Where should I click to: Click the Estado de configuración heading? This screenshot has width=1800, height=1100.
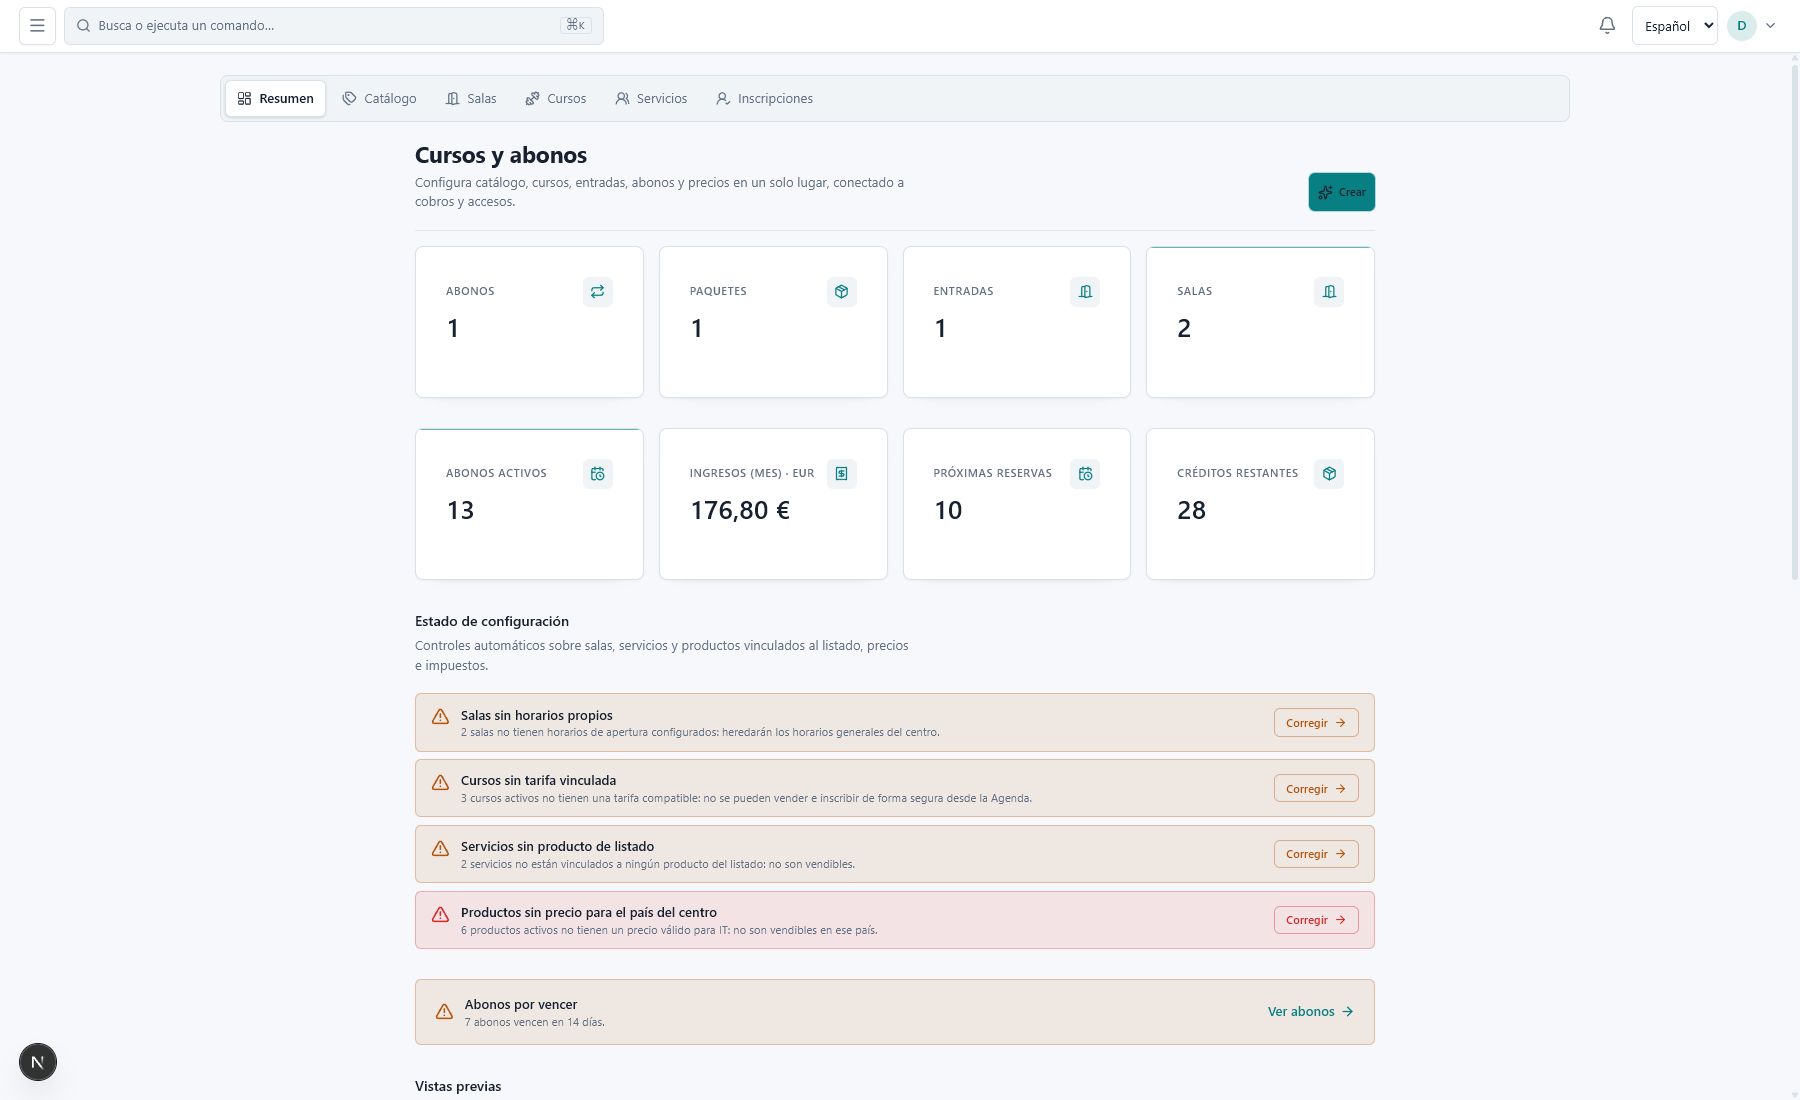pos(492,621)
